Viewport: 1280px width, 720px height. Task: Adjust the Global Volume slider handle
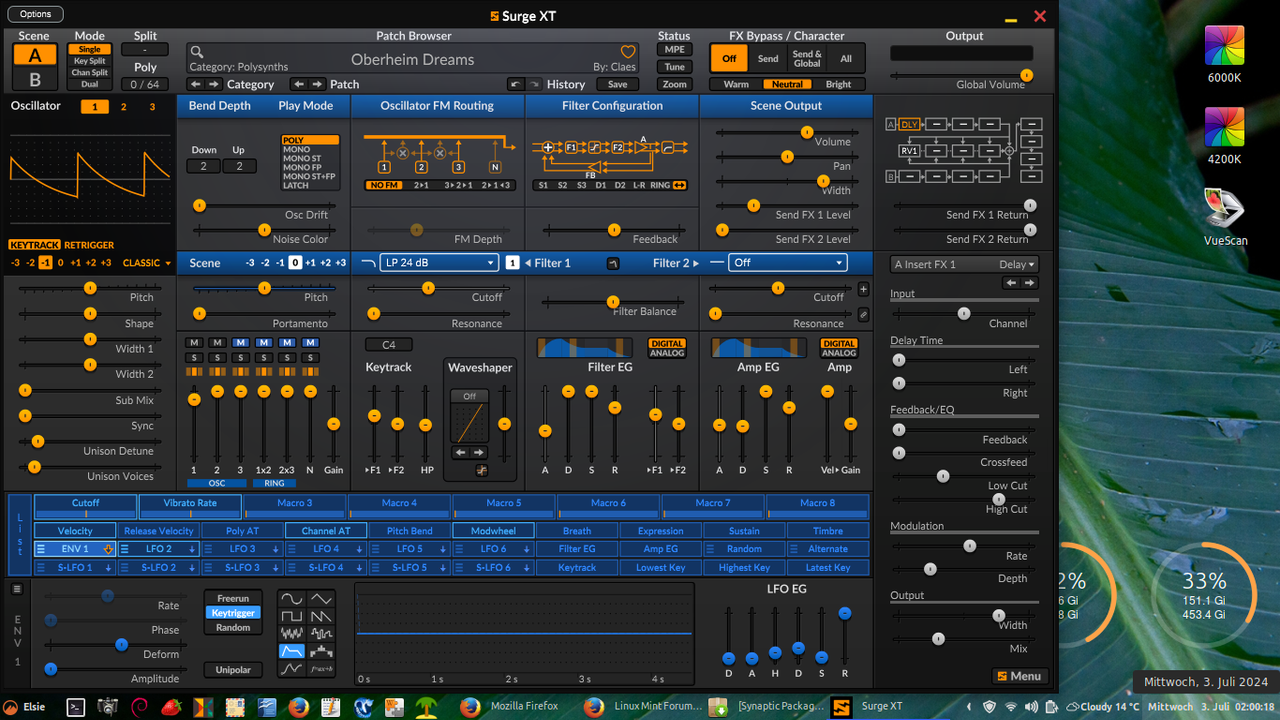[1026, 76]
